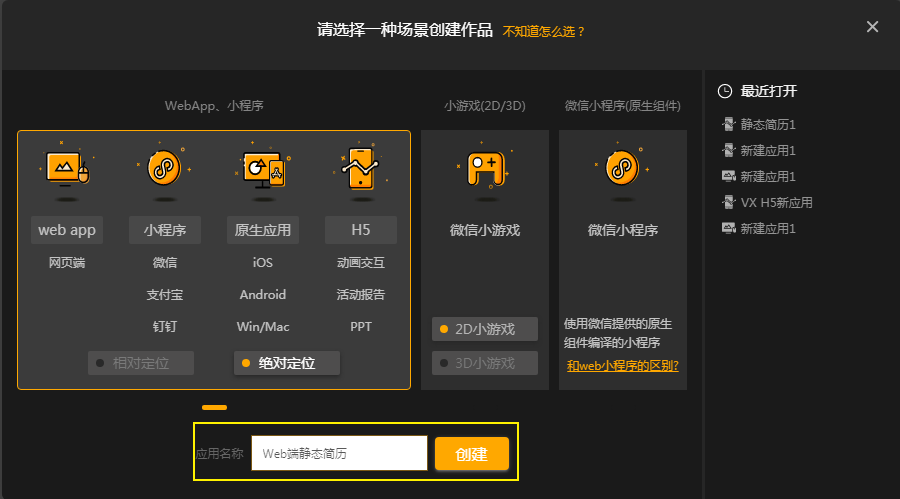Click Android under 原生应用
This screenshot has width=900, height=499.
tap(263, 295)
